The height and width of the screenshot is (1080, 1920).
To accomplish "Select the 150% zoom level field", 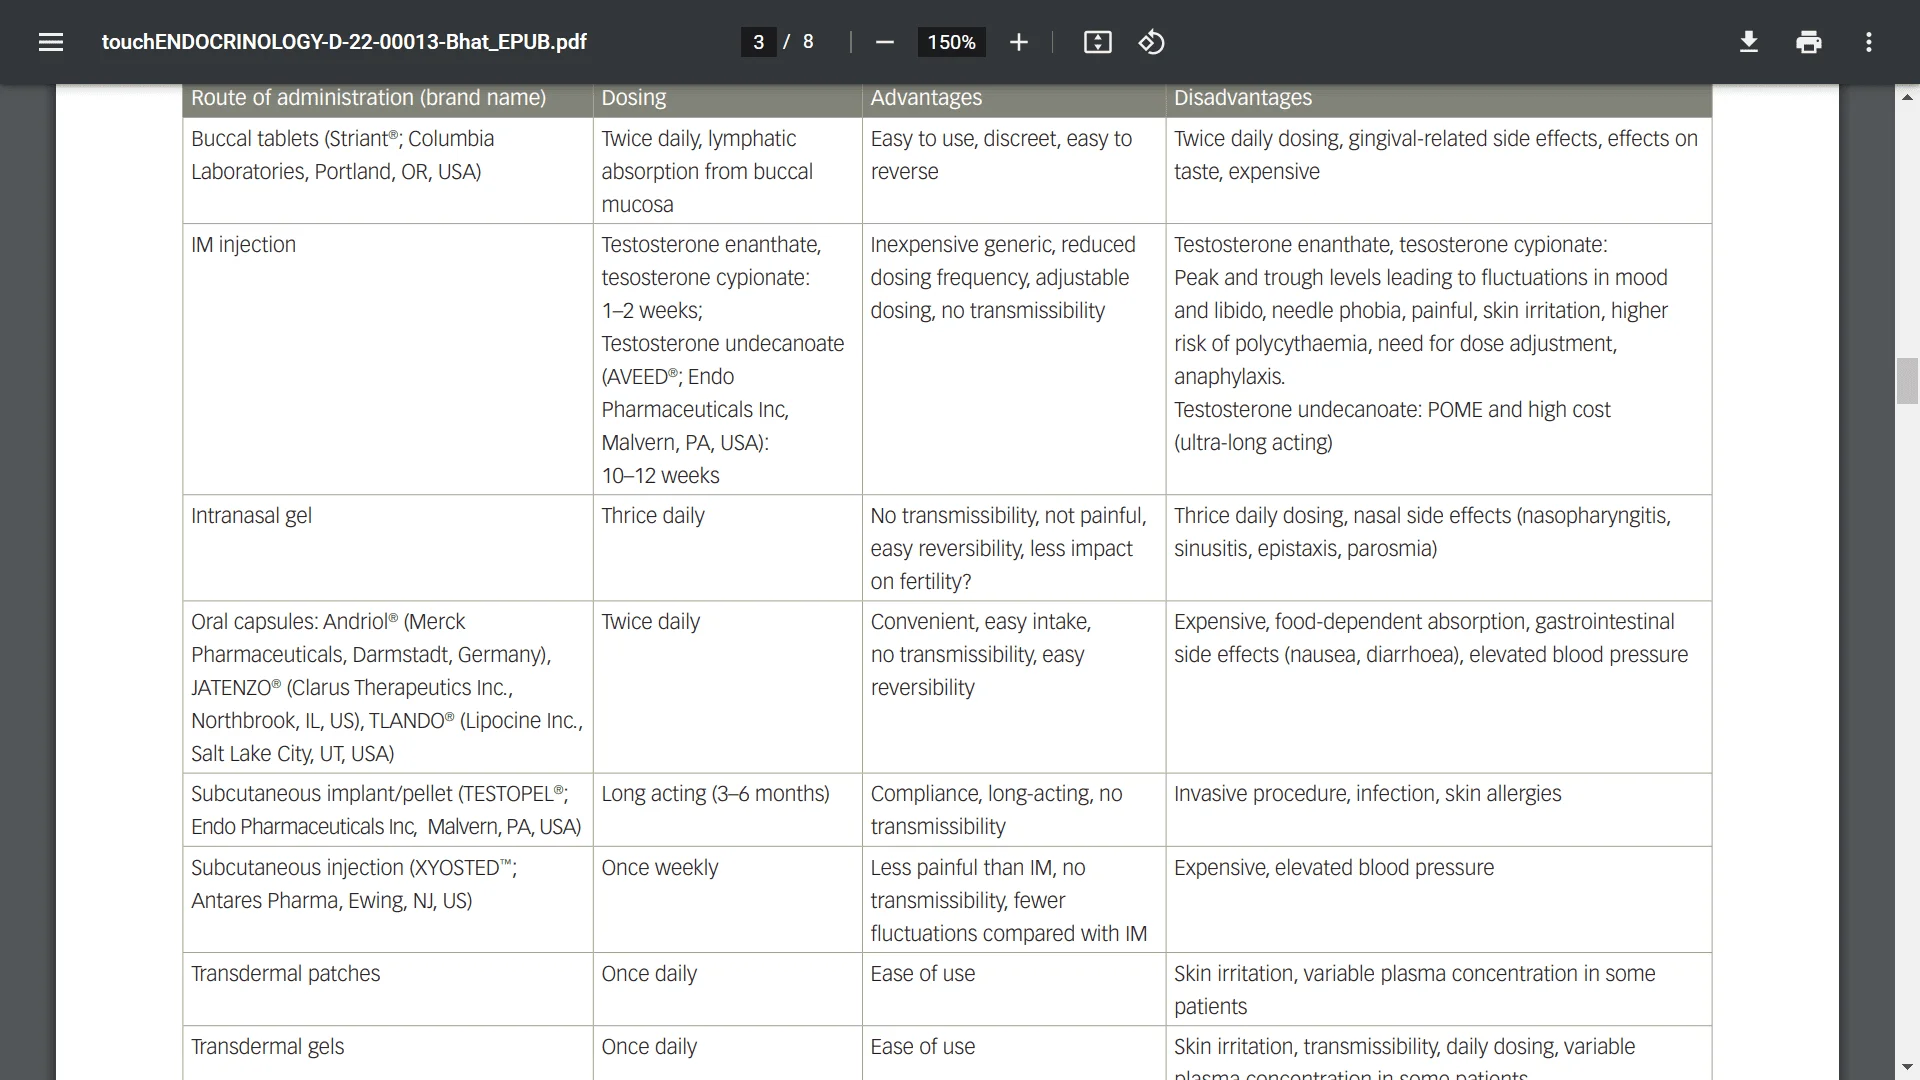I will (951, 42).
